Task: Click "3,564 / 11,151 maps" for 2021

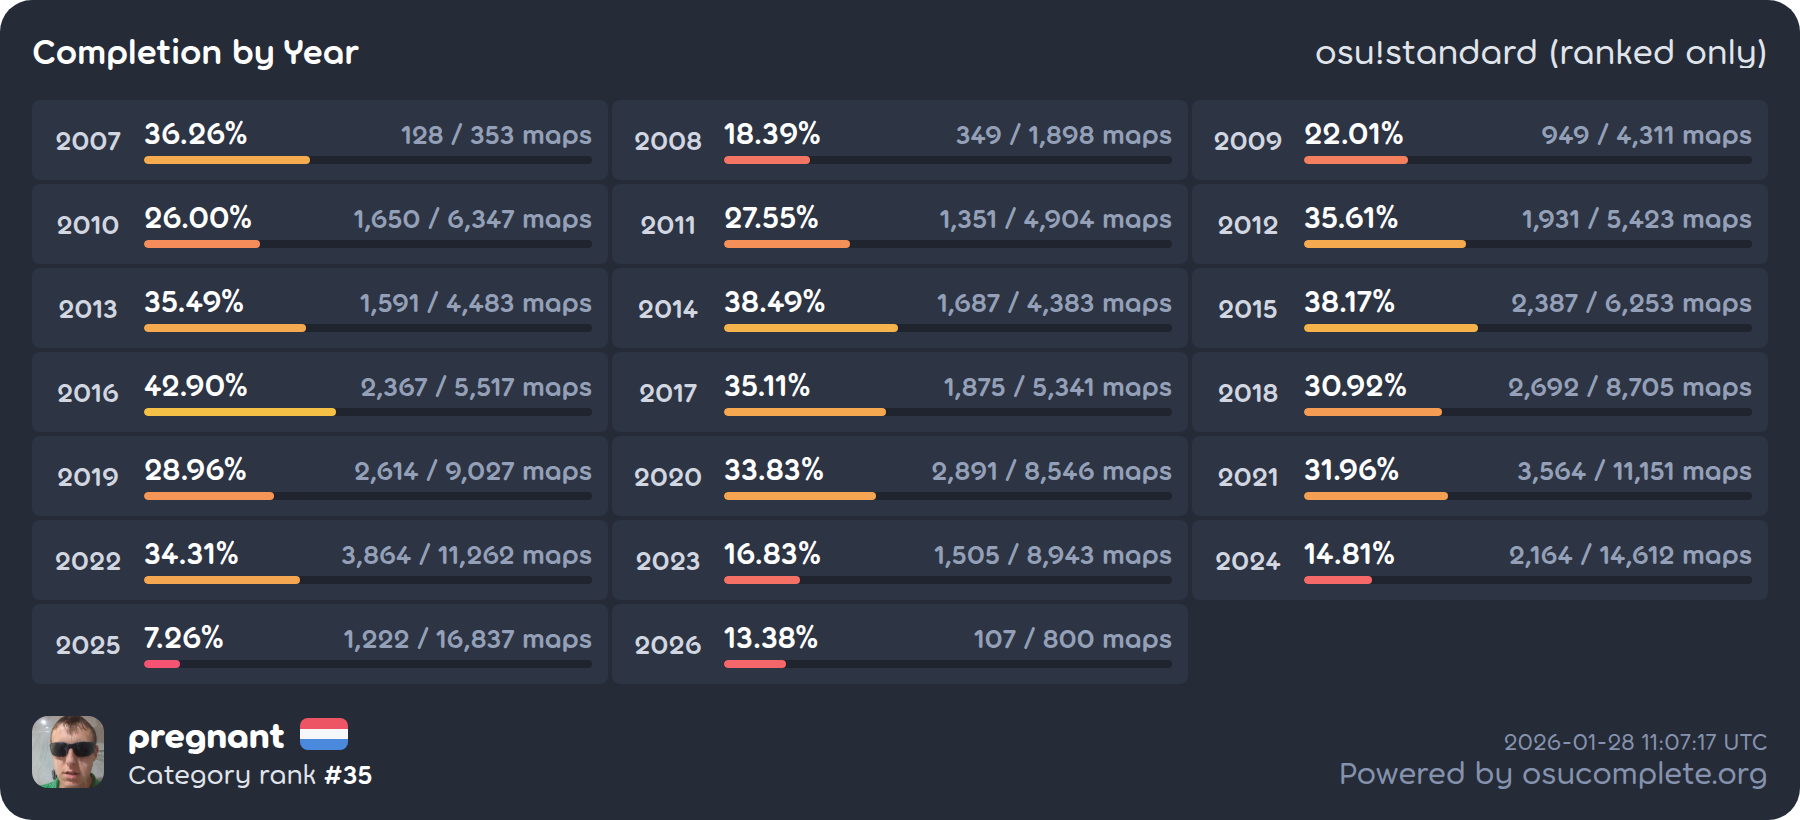Action: tap(1634, 471)
